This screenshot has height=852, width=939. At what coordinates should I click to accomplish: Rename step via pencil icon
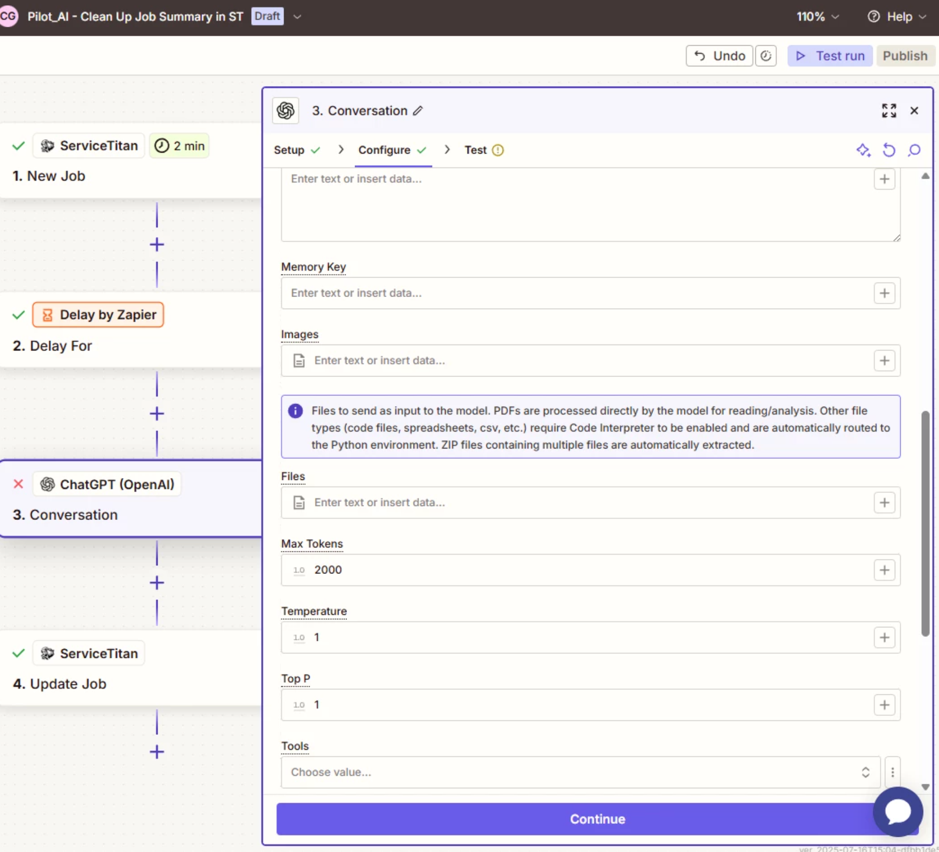(418, 111)
